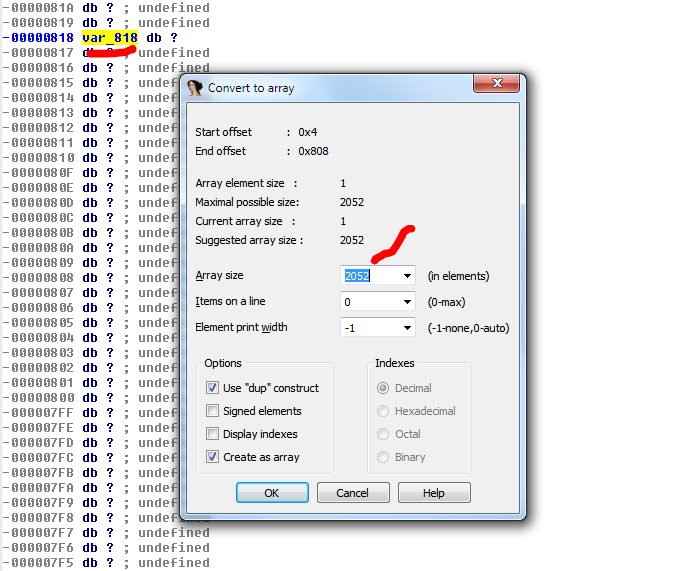Image resolution: width=679 pixels, height=571 pixels.
Task: Choose Hexadecimal index radio button
Action: 383,411
